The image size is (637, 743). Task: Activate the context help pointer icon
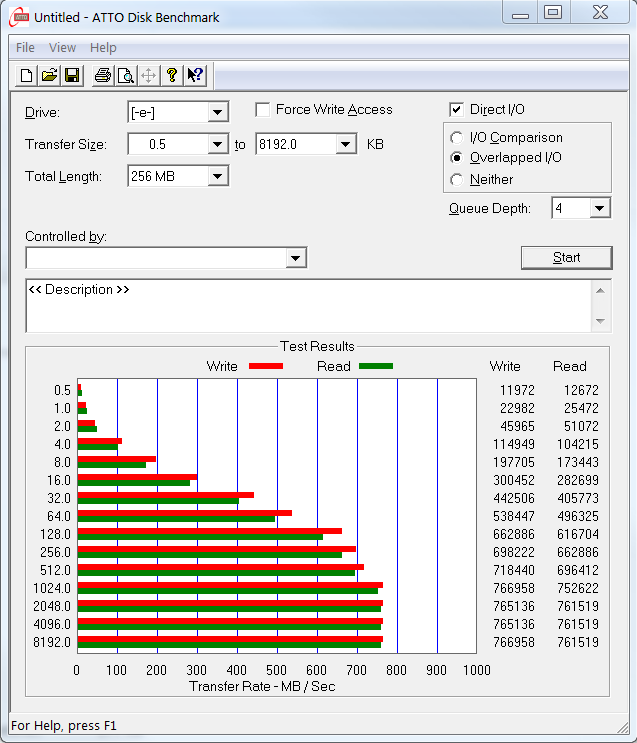[x=195, y=75]
